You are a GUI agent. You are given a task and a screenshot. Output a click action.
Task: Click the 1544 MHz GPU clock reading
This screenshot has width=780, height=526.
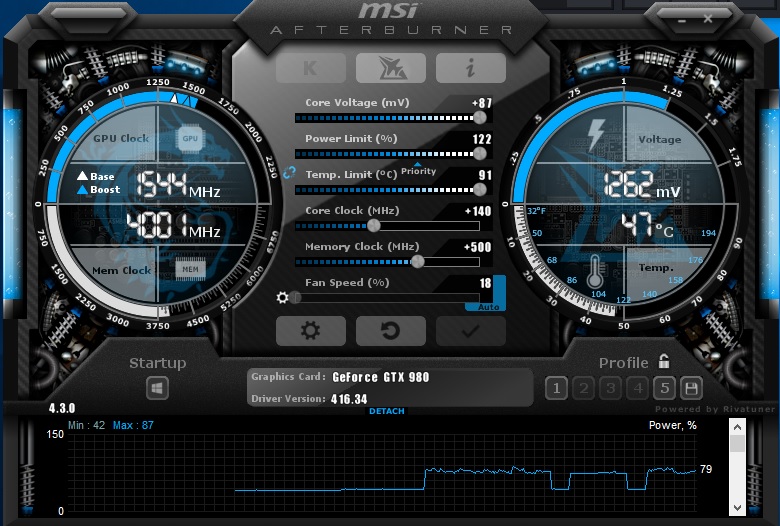tap(178, 185)
